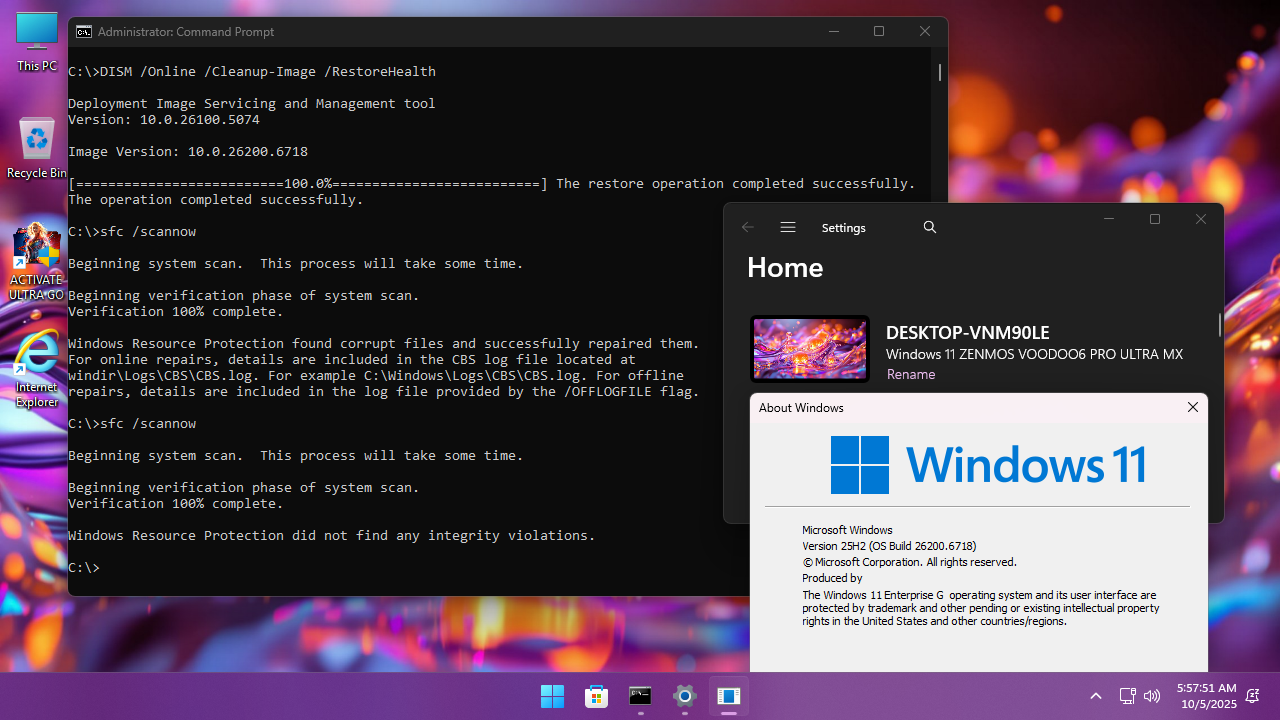1280x720 pixels.
Task: Click the Home heading in Settings
Action: point(785,268)
